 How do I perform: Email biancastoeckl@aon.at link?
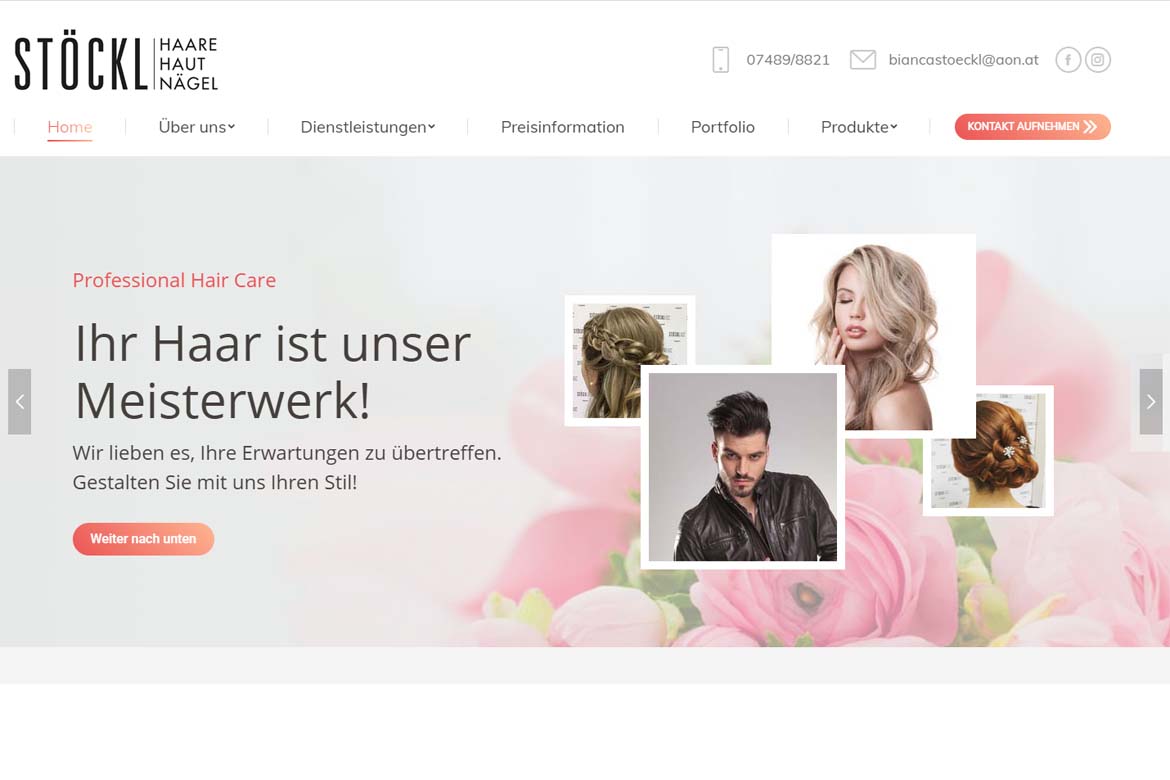pos(963,60)
